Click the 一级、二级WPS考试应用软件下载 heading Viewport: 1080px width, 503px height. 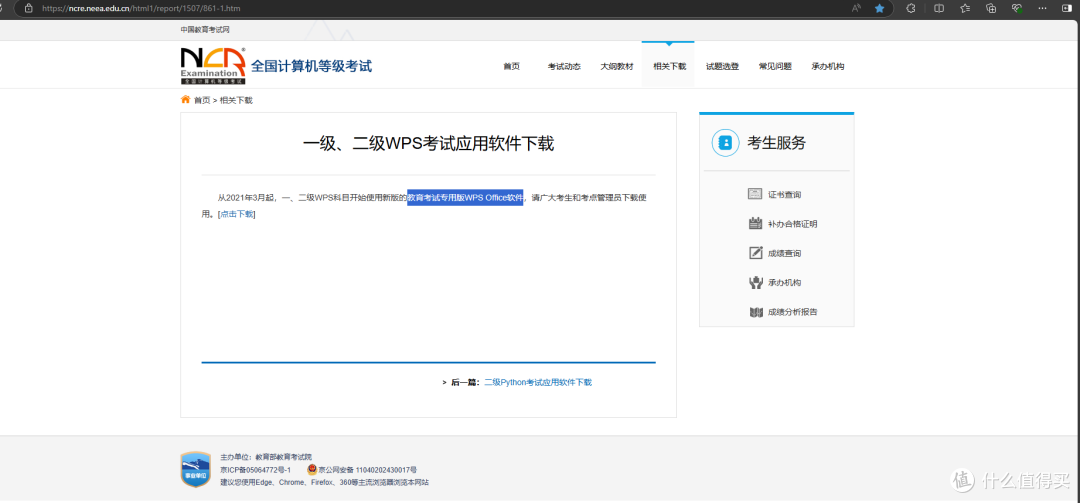428,144
